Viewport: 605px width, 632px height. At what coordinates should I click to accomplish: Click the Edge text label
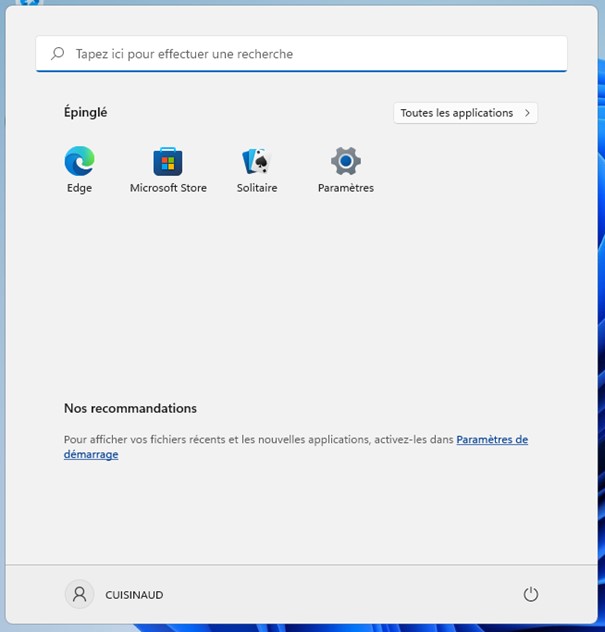79,188
